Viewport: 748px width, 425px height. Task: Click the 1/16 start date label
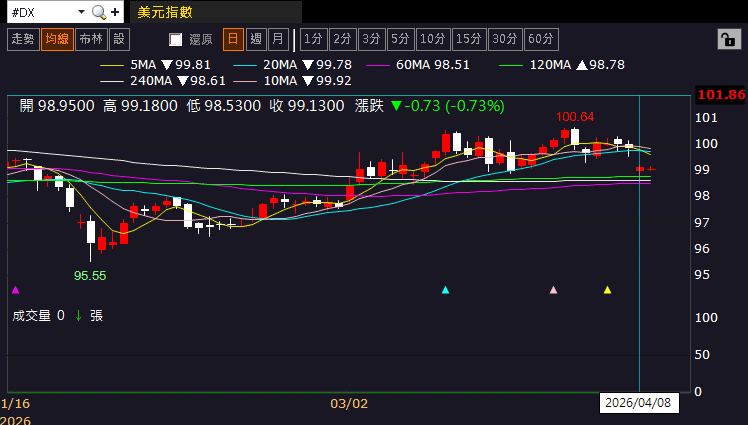pyautogui.click(x=16, y=404)
